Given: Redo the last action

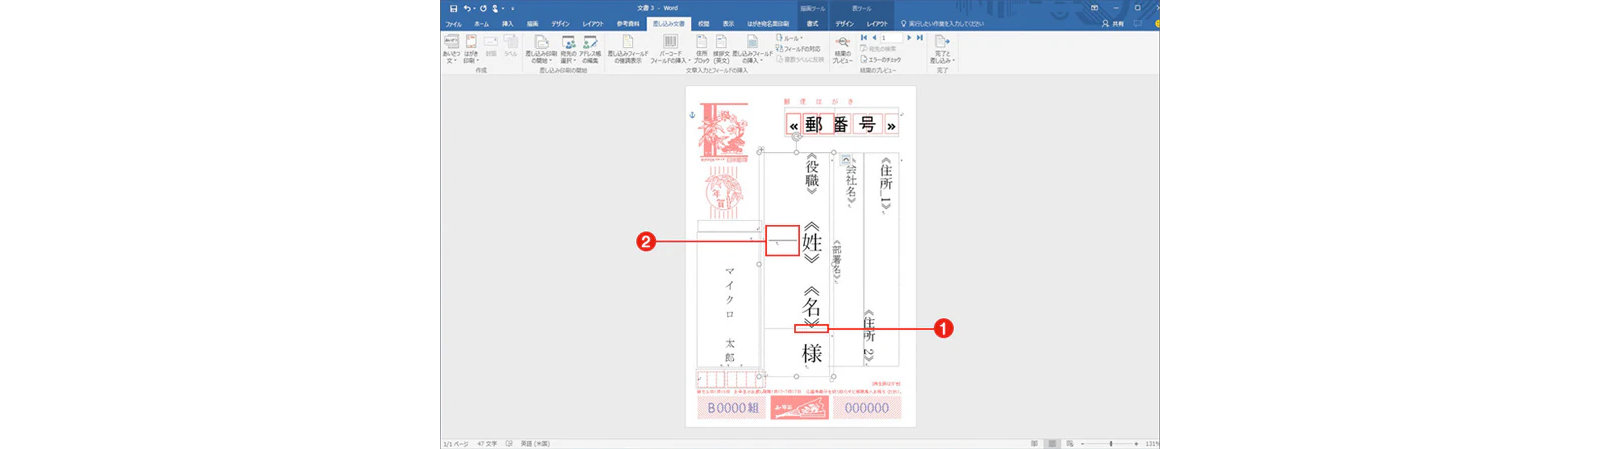Looking at the screenshot, I should coord(483,8).
